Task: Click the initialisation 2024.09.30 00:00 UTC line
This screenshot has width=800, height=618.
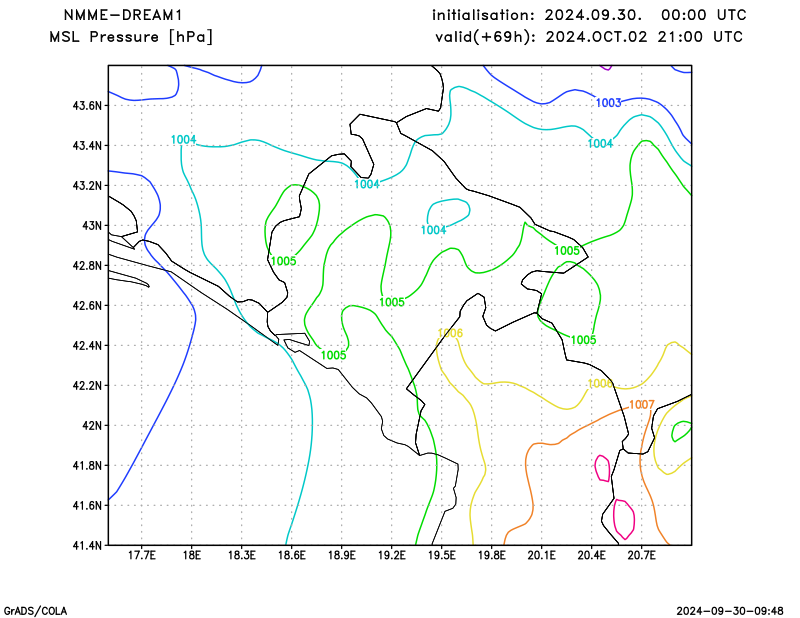Action: (589, 15)
